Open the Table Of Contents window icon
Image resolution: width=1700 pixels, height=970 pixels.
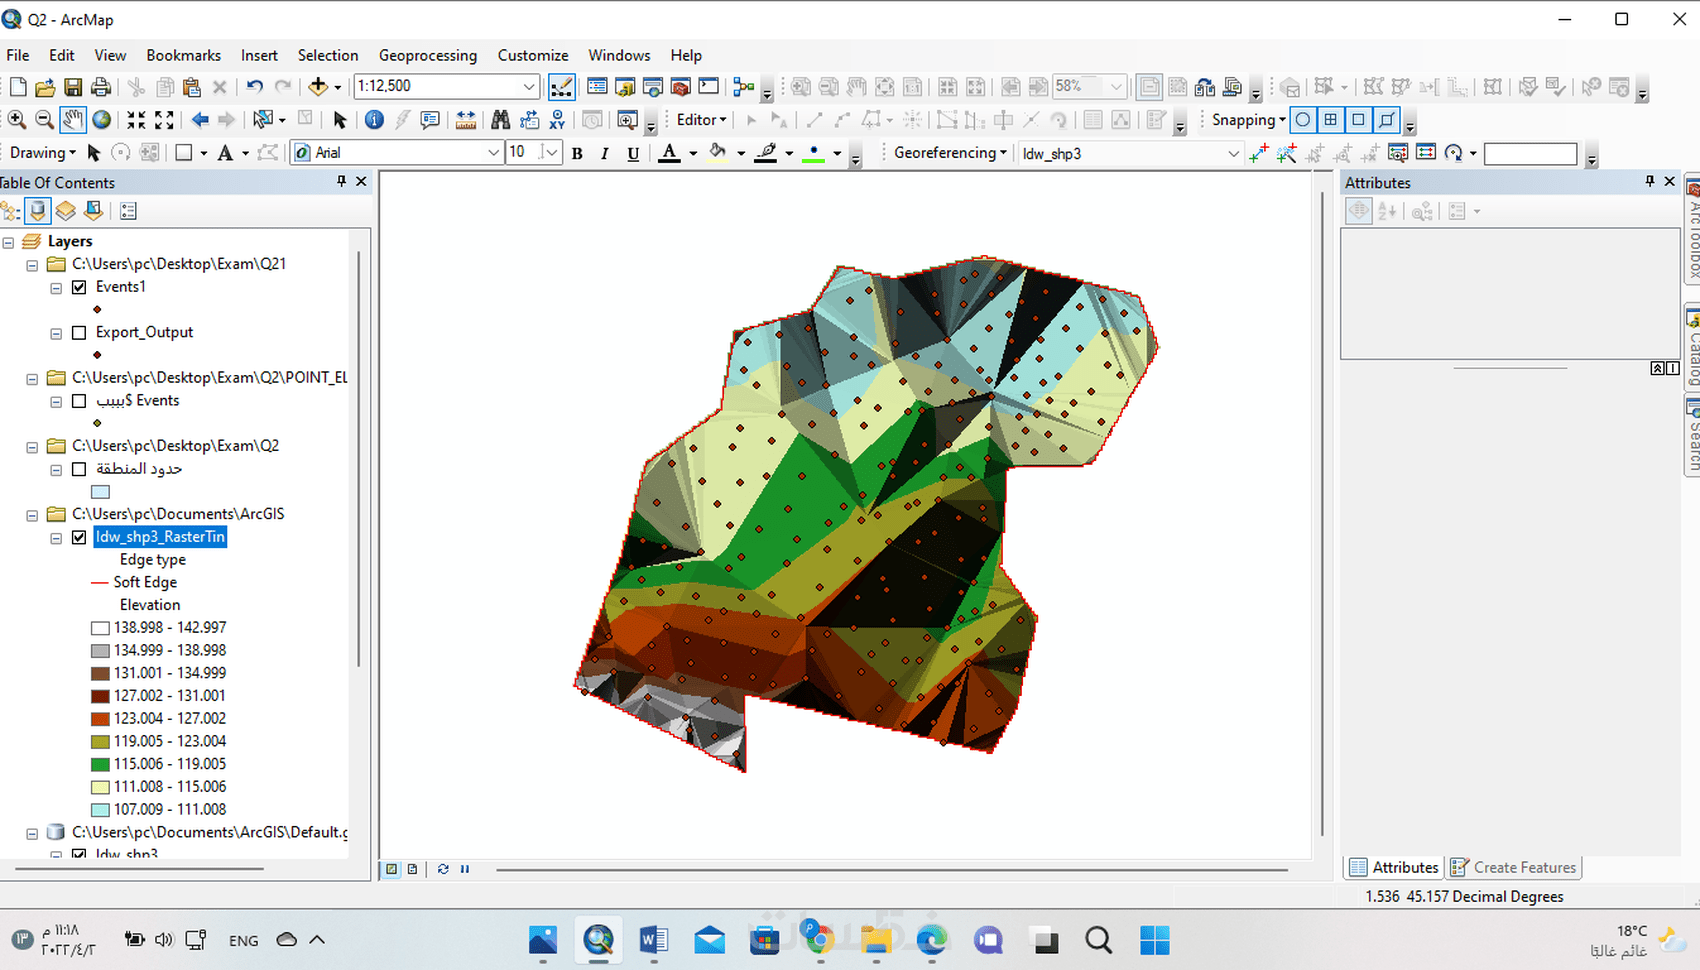pos(597,87)
